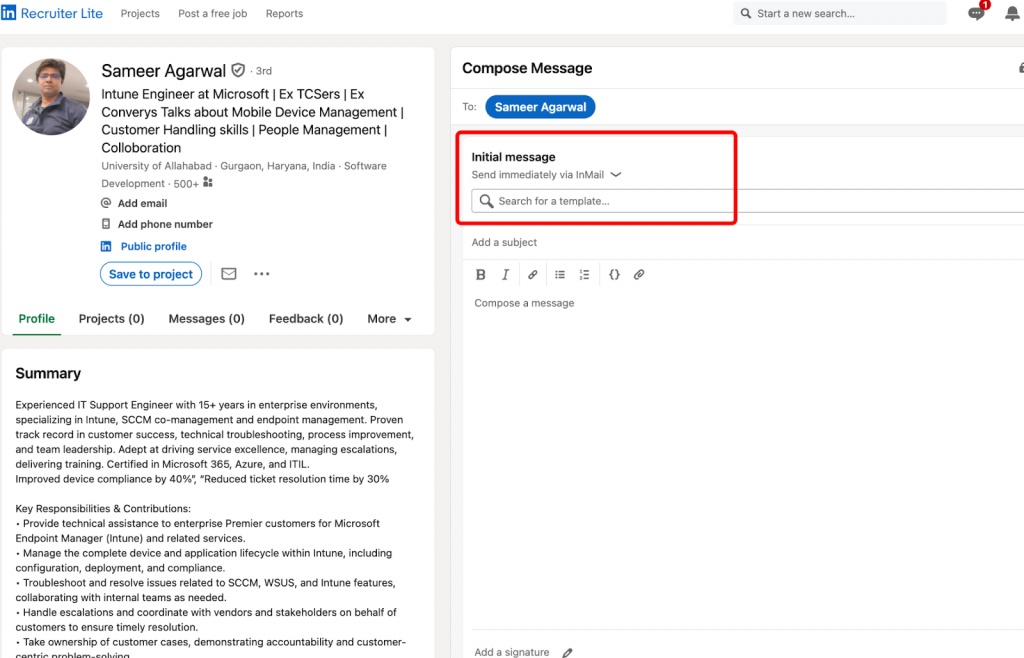The image size is (1024, 658).
Task: Open the Projects menu in the top bar
Action: point(140,13)
